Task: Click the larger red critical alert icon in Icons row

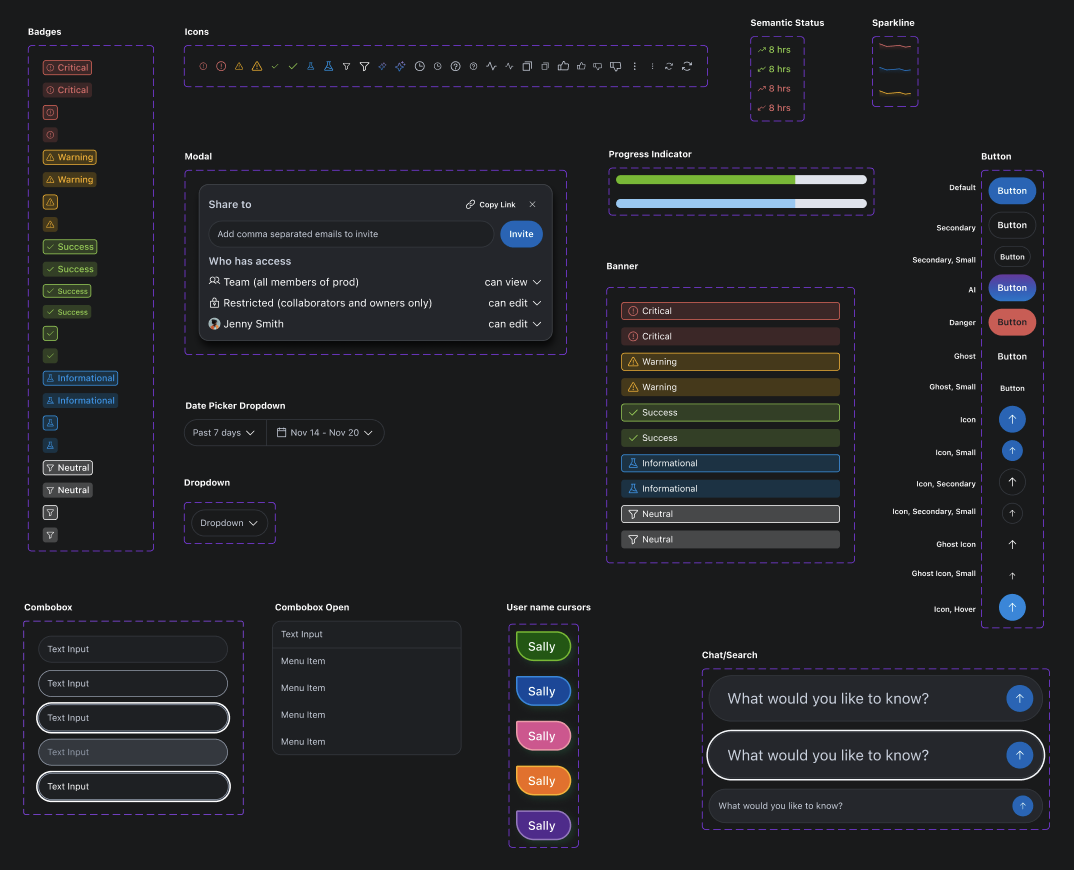Action: click(x=221, y=66)
